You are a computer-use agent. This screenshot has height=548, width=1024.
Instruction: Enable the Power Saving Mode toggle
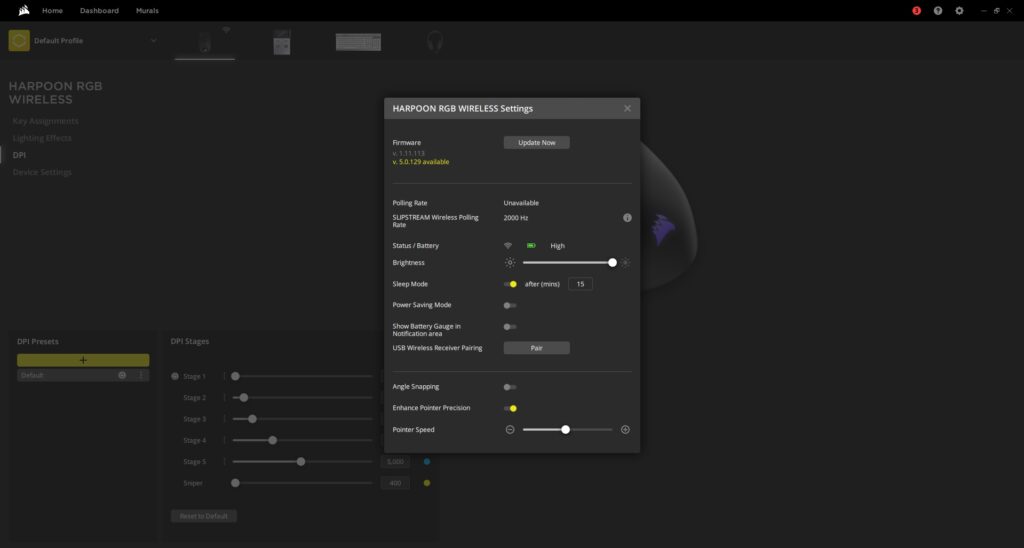[510, 305]
